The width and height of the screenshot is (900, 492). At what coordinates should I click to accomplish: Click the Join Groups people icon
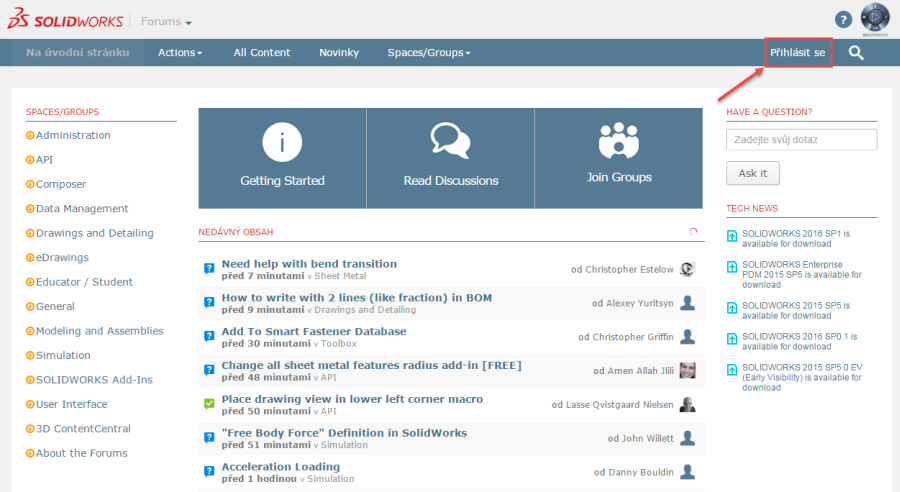pyautogui.click(x=619, y=140)
